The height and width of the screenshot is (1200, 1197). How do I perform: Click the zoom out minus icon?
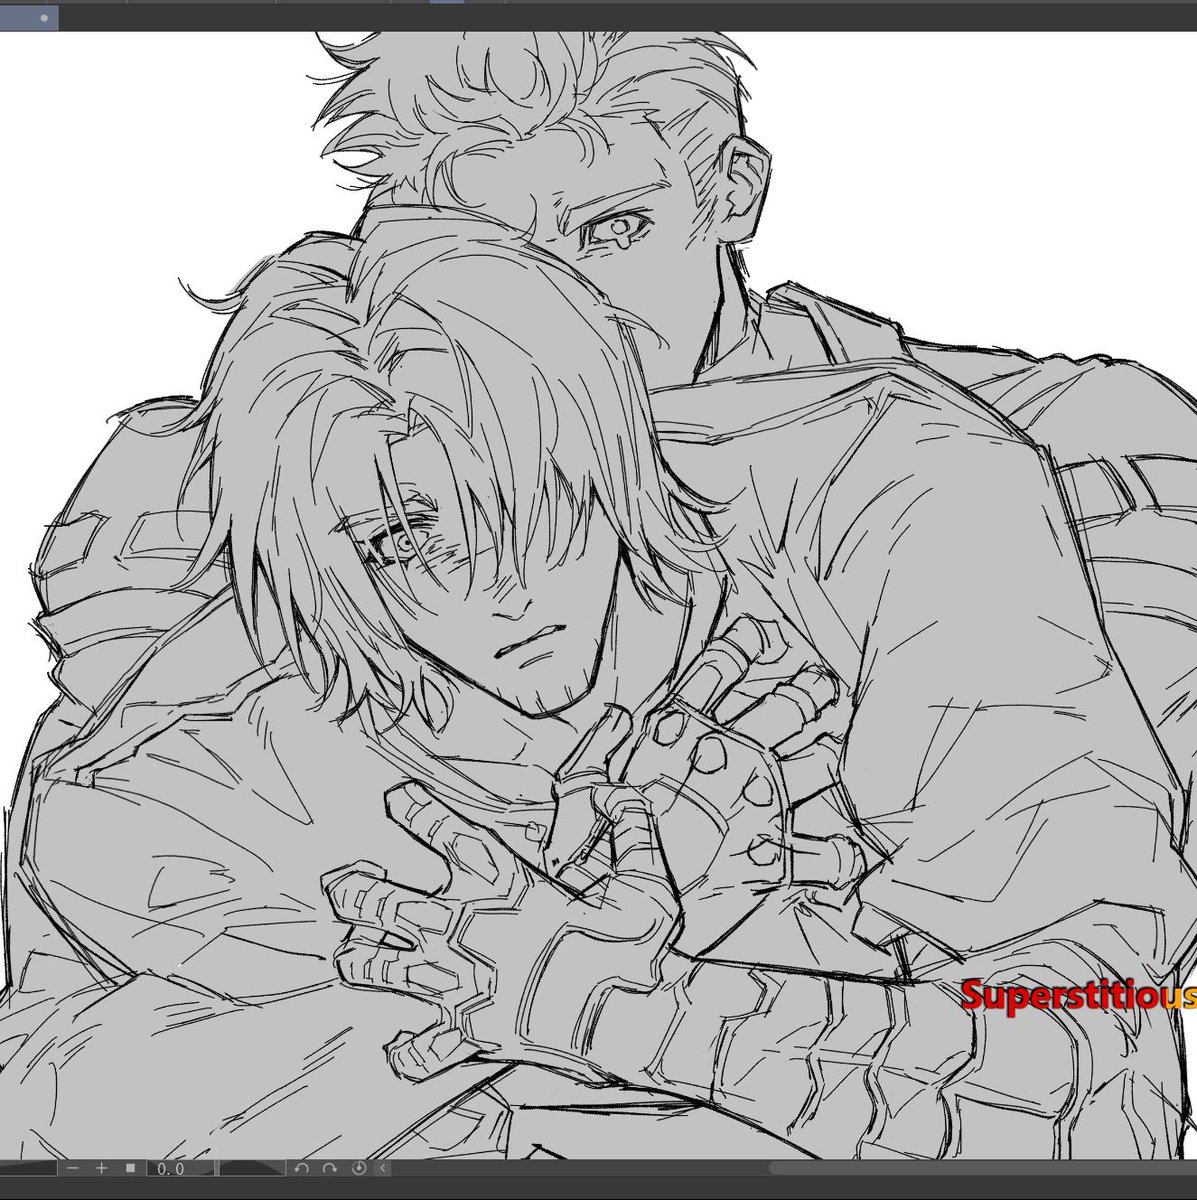72,1168
